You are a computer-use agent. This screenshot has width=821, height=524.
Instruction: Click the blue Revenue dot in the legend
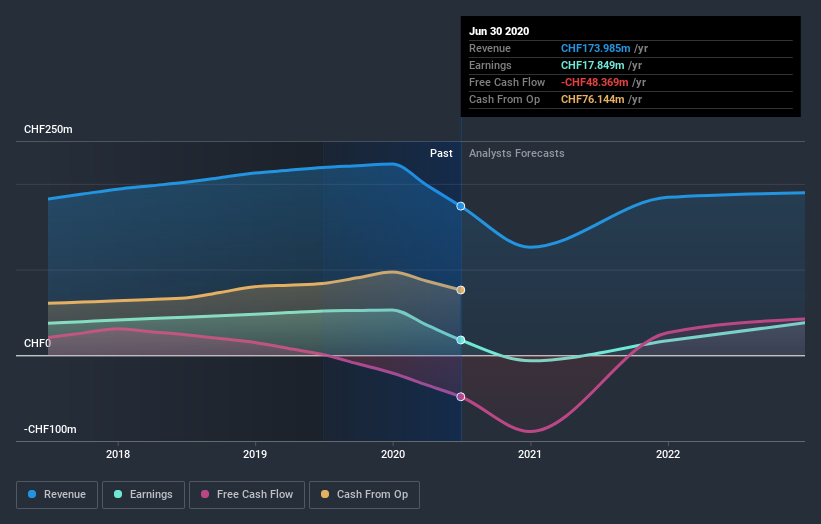pos(32,494)
